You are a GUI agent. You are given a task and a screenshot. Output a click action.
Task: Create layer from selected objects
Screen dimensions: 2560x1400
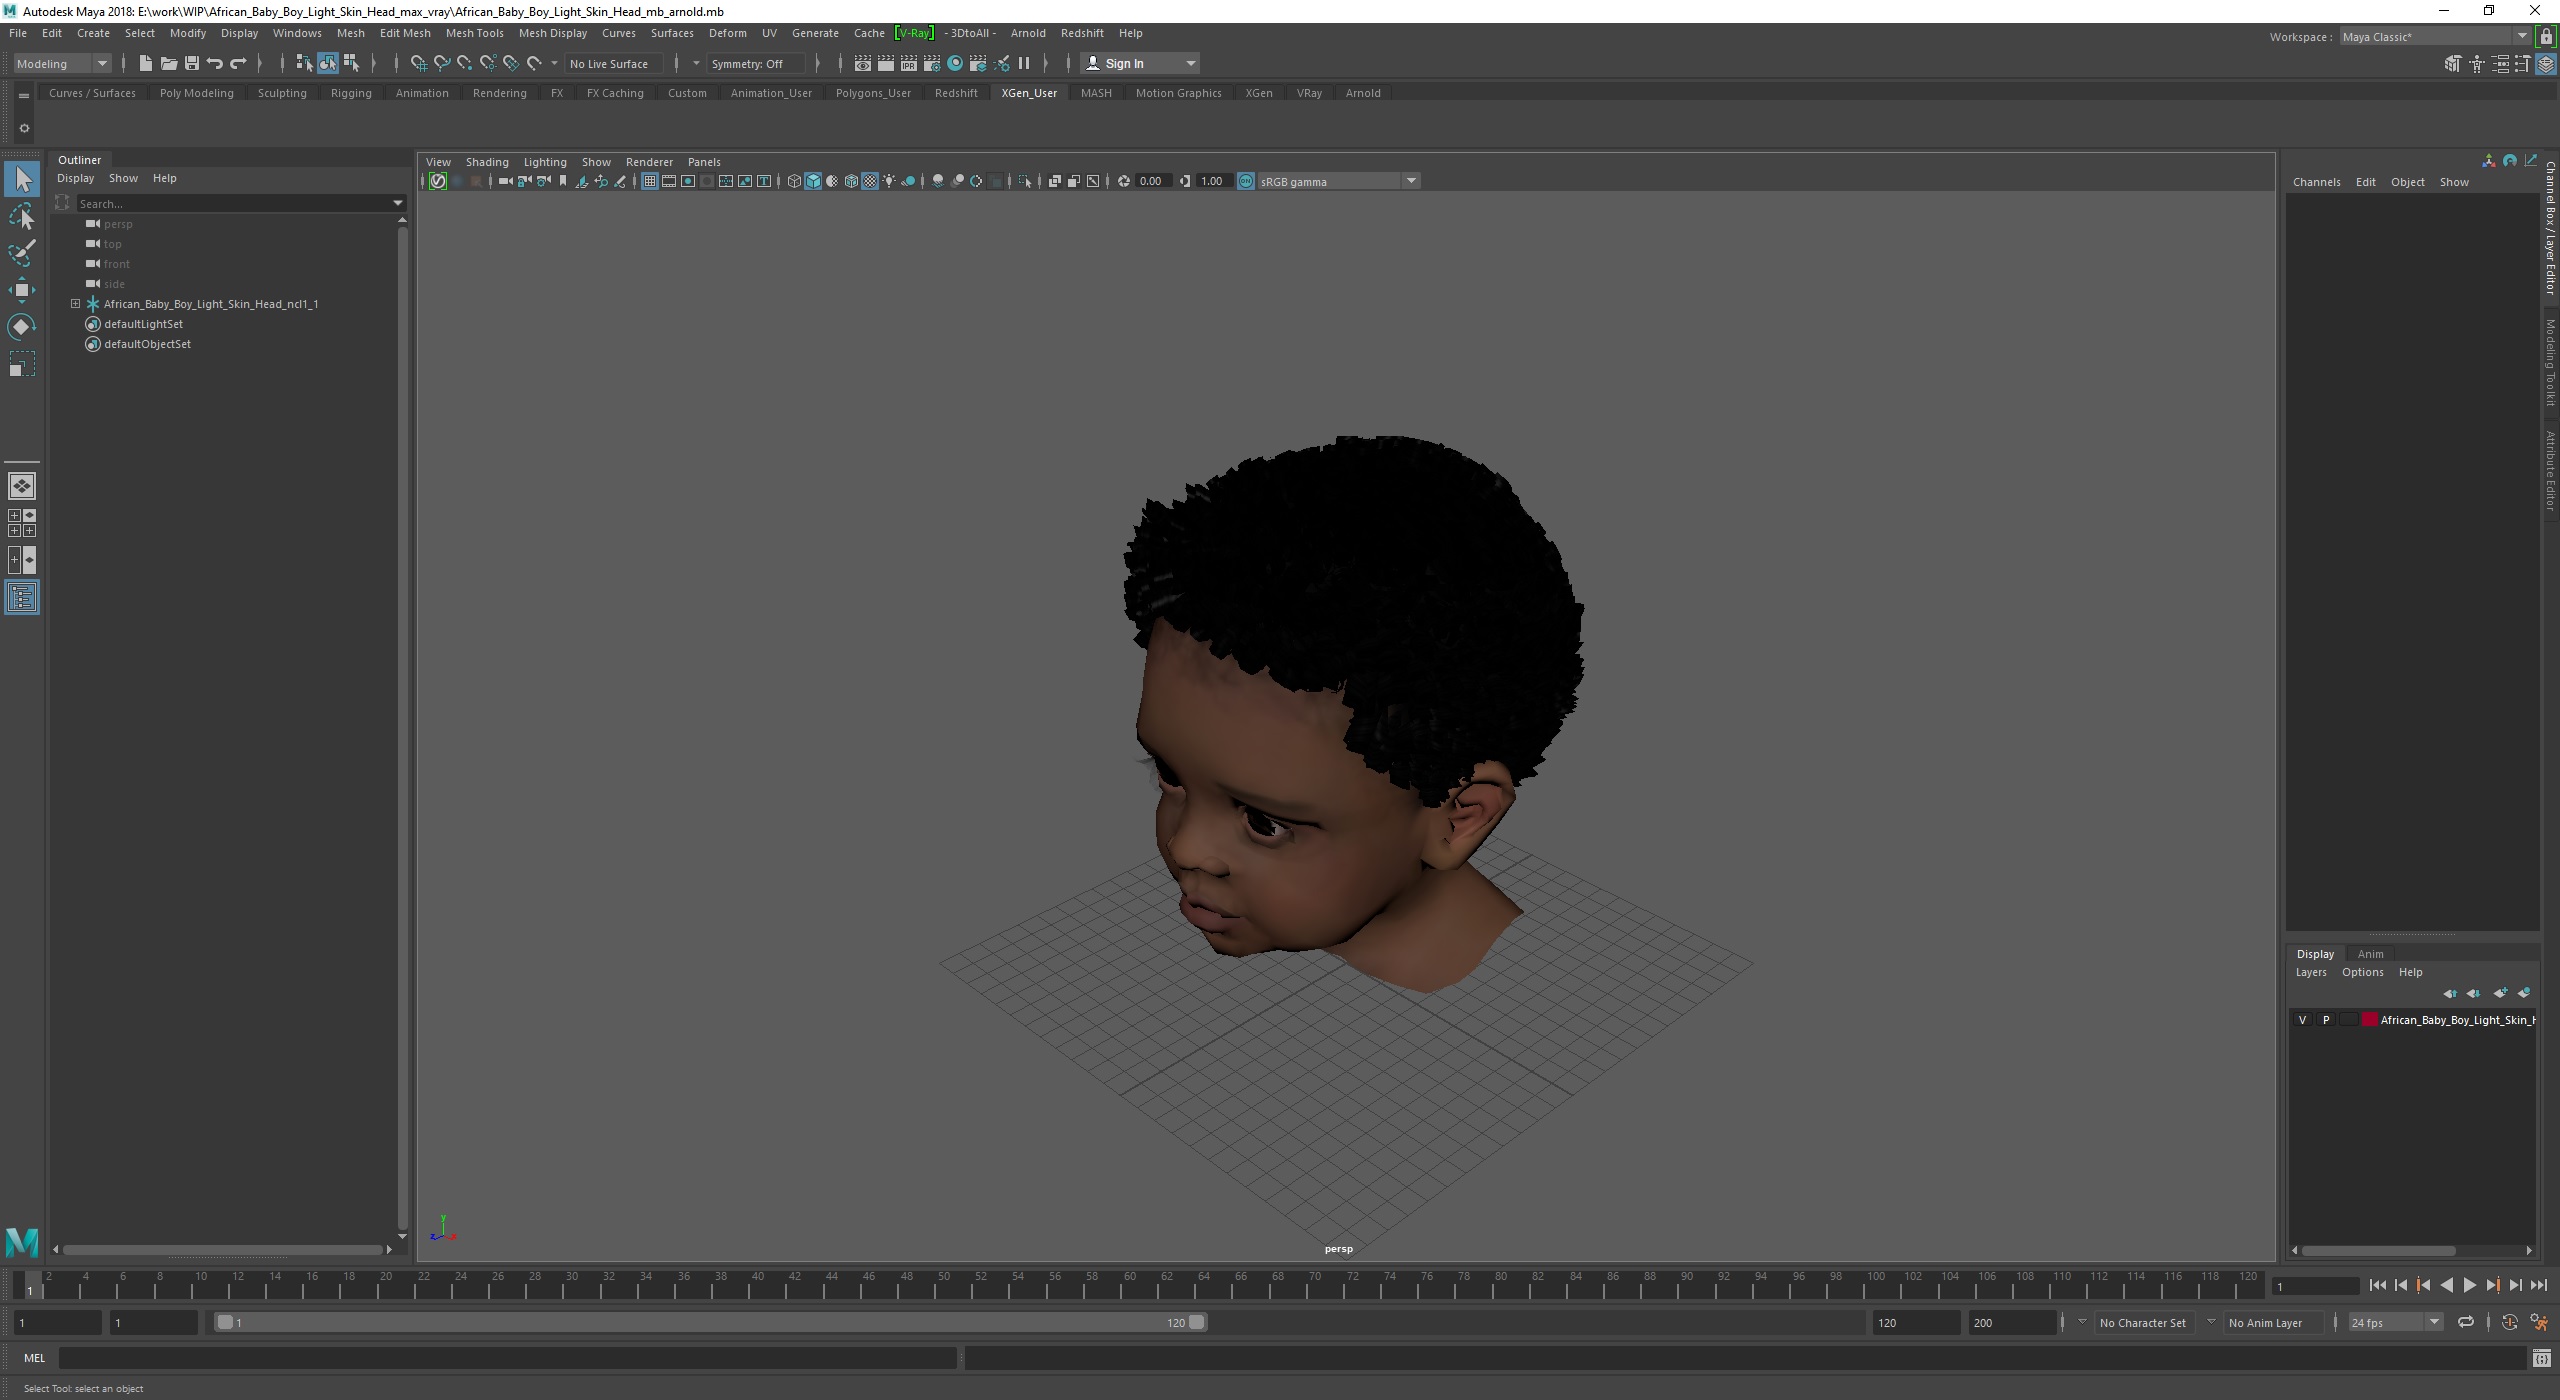pyautogui.click(x=2524, y=993)
